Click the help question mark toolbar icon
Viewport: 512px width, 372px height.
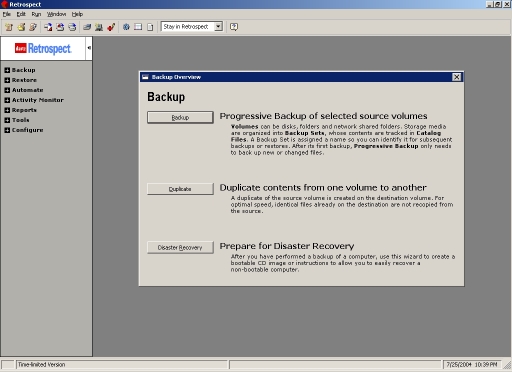click(x=234, y=27)
